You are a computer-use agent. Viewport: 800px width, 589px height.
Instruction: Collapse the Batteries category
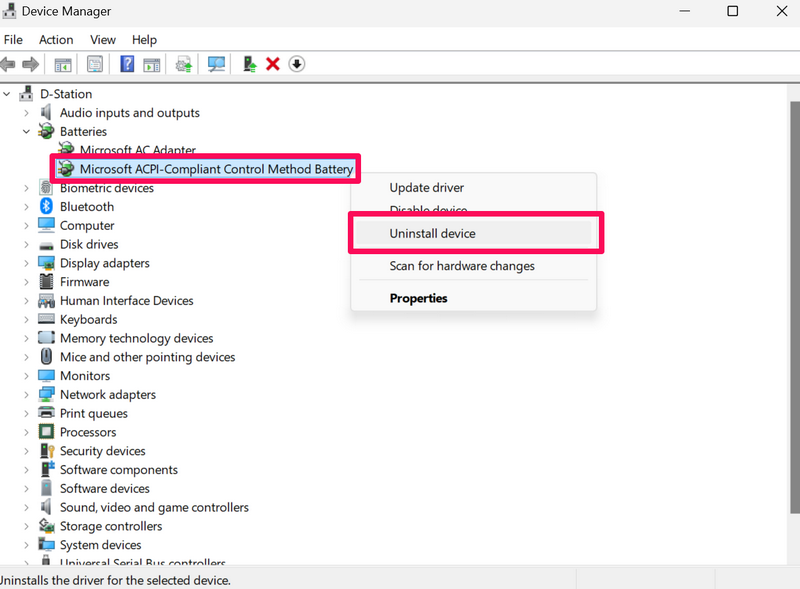[x=27, y=132]
